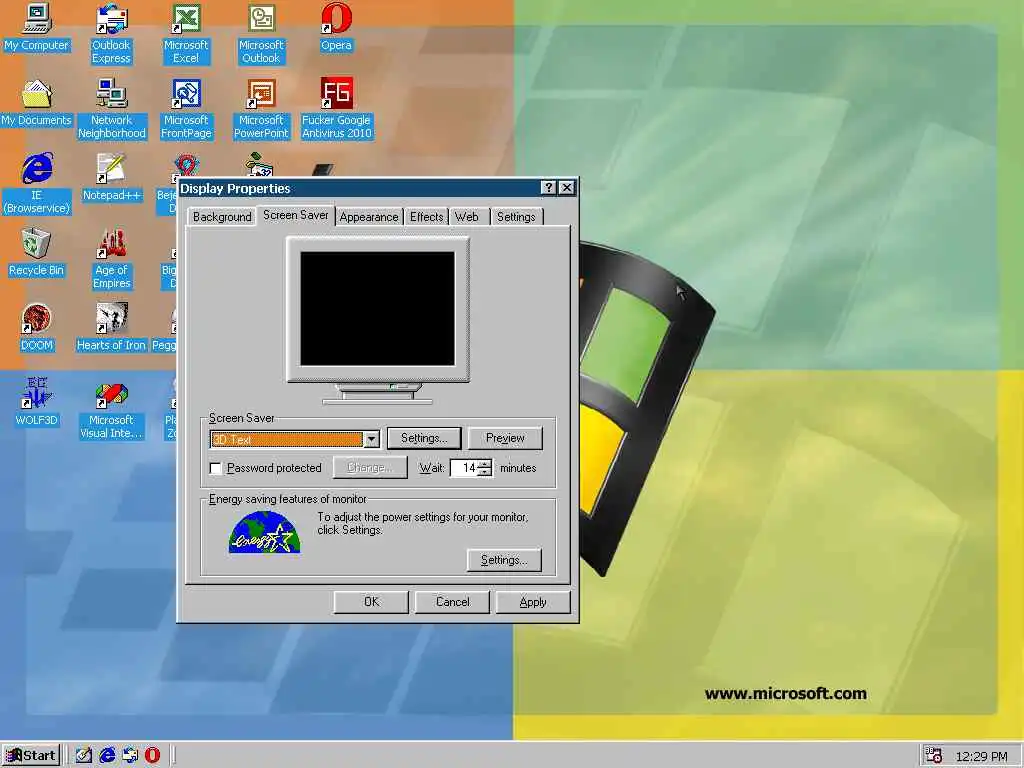Switch to the Background tab
Screen dimensions: 1024x768
[222, 217]
